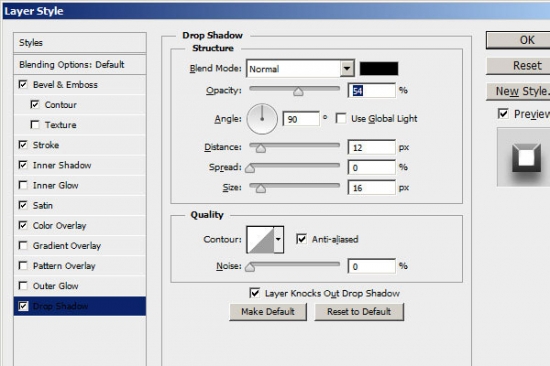Enable the Inner Glow checkbox

click(x=23, y=185)
